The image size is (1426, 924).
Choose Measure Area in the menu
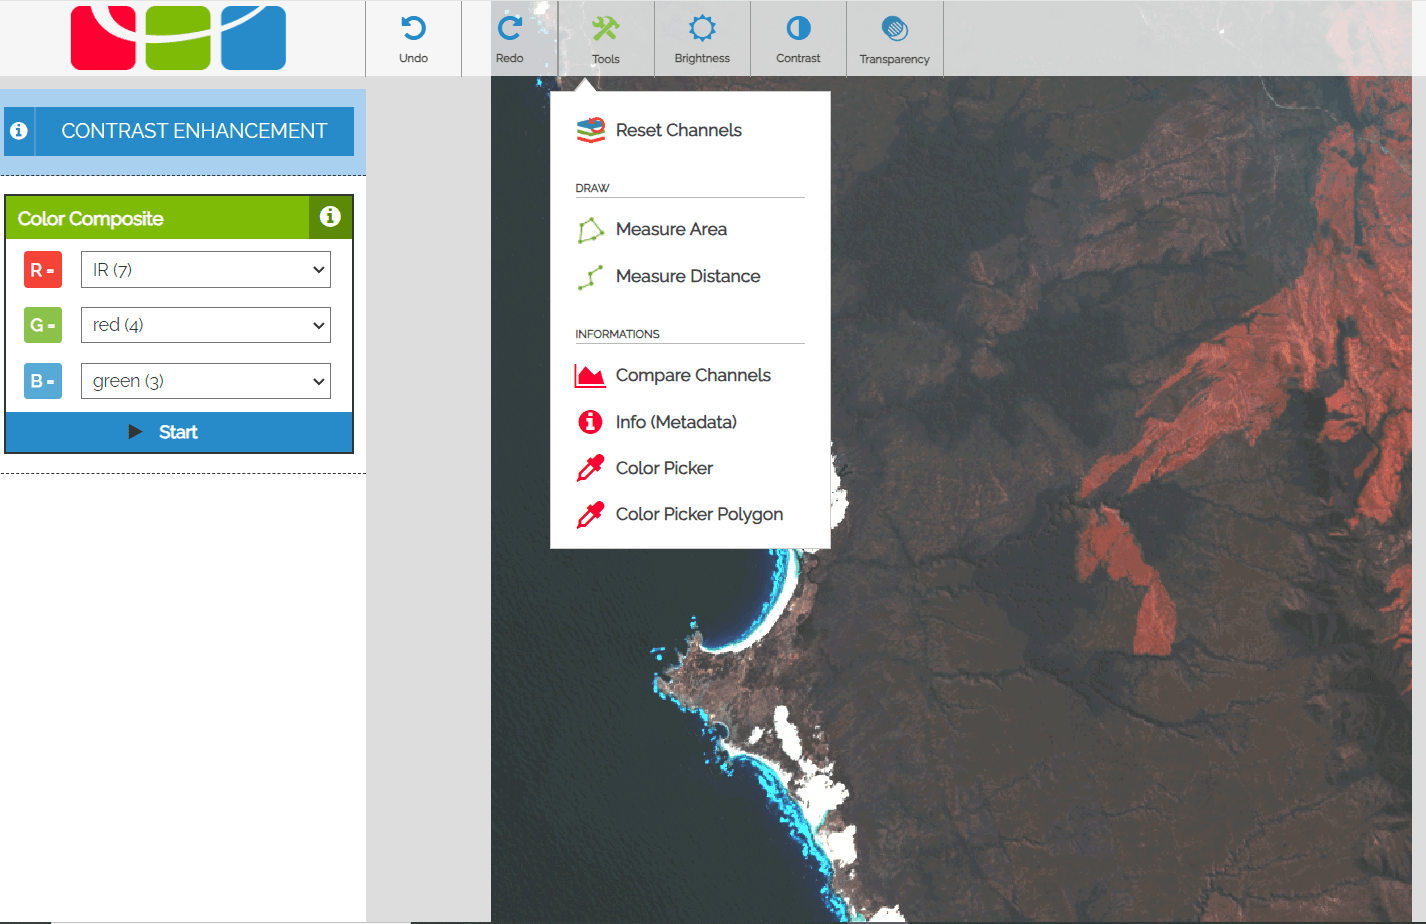(671, 229)
